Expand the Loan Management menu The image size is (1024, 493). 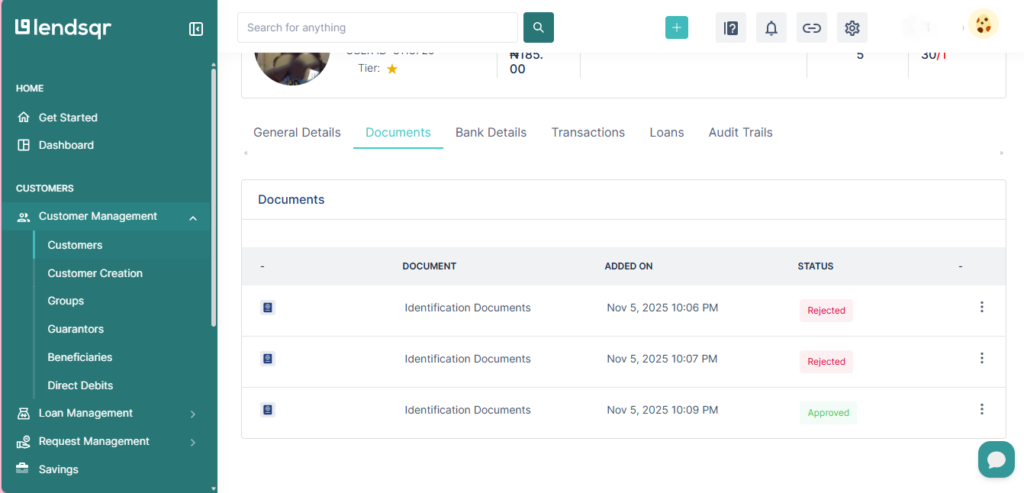point(193,414)
